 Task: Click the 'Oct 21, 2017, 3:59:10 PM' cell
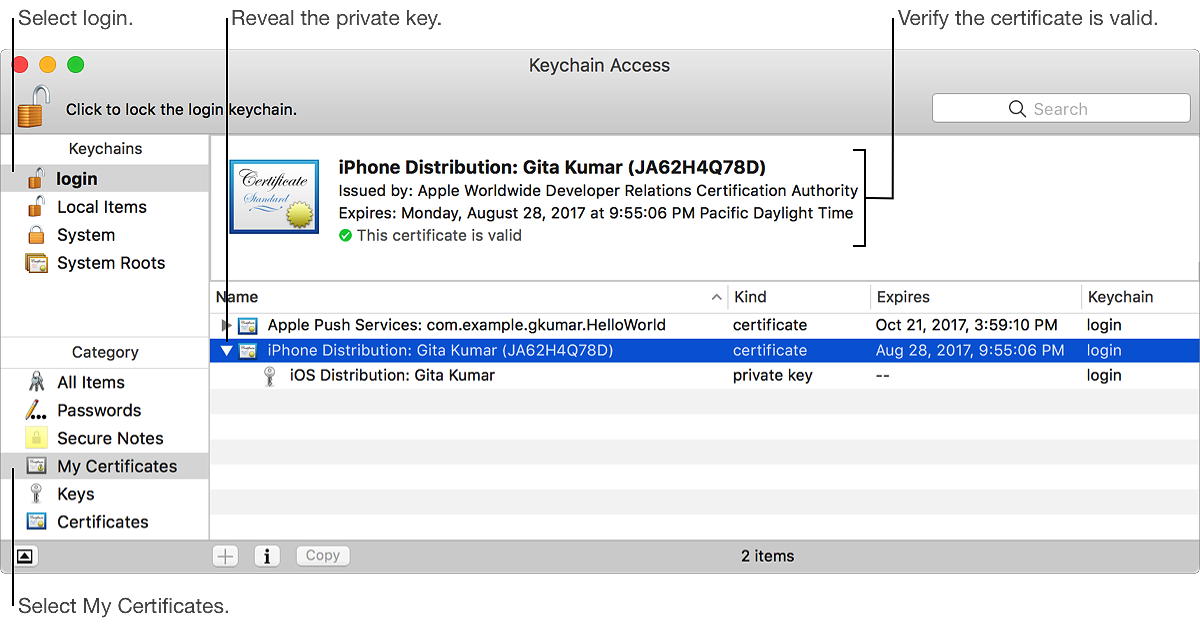pyautogui.click(x=966, y=325)
